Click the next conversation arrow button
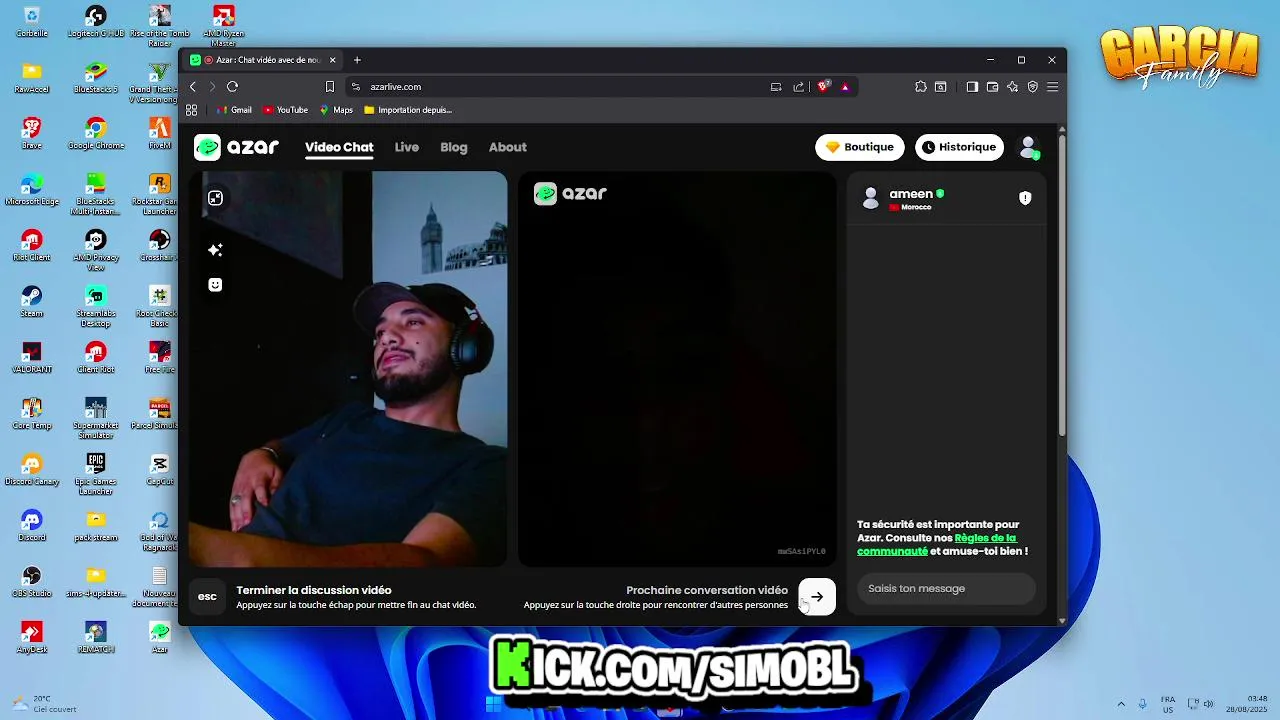This screenshot has width=1280, height=720. pos(817,597)
